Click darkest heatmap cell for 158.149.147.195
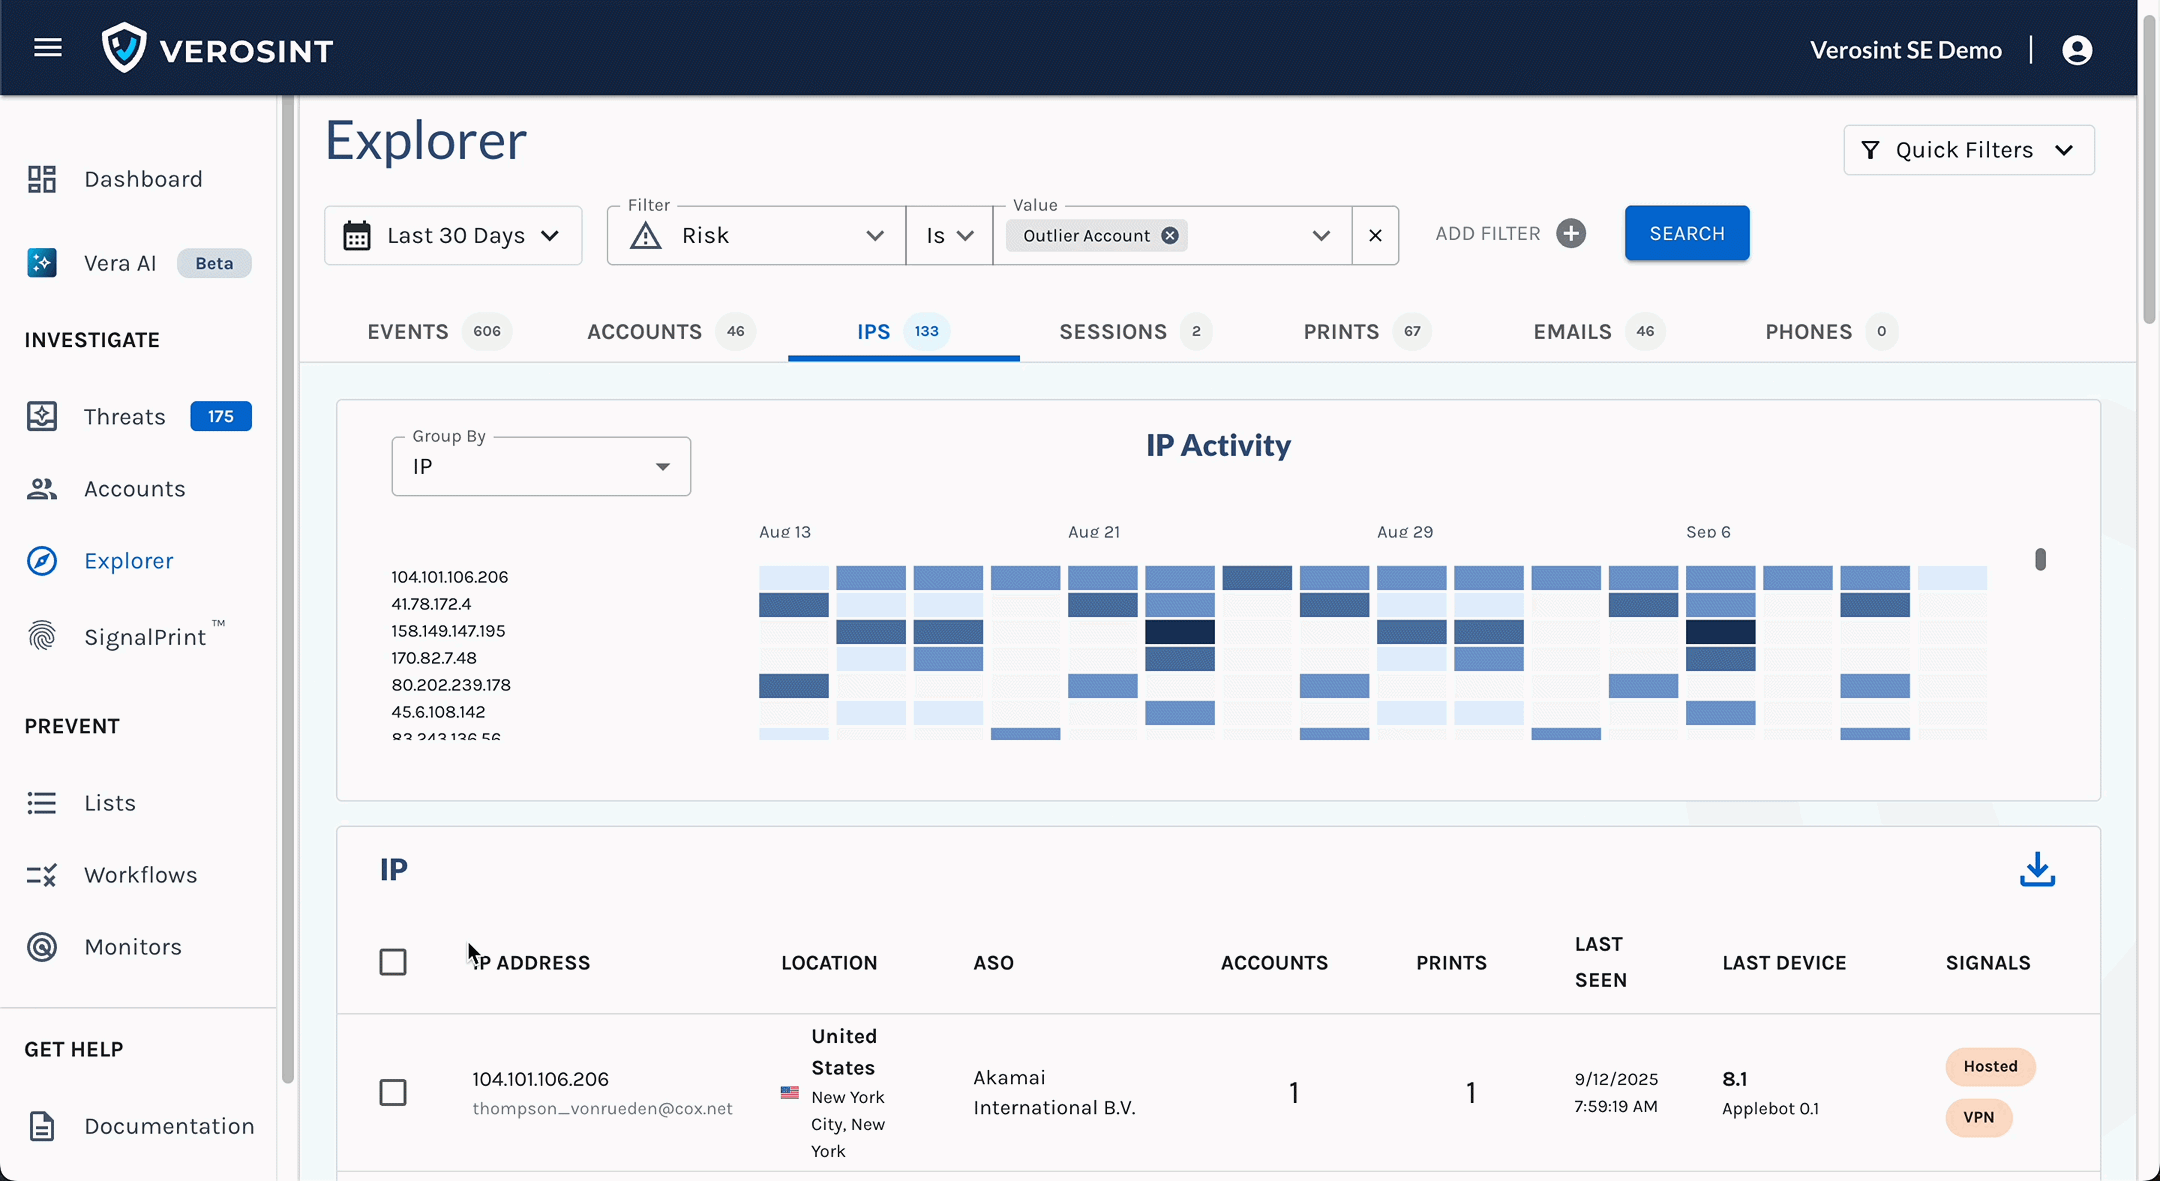Viewport: 2160px width, 1181px height. tap(1180, 632)
